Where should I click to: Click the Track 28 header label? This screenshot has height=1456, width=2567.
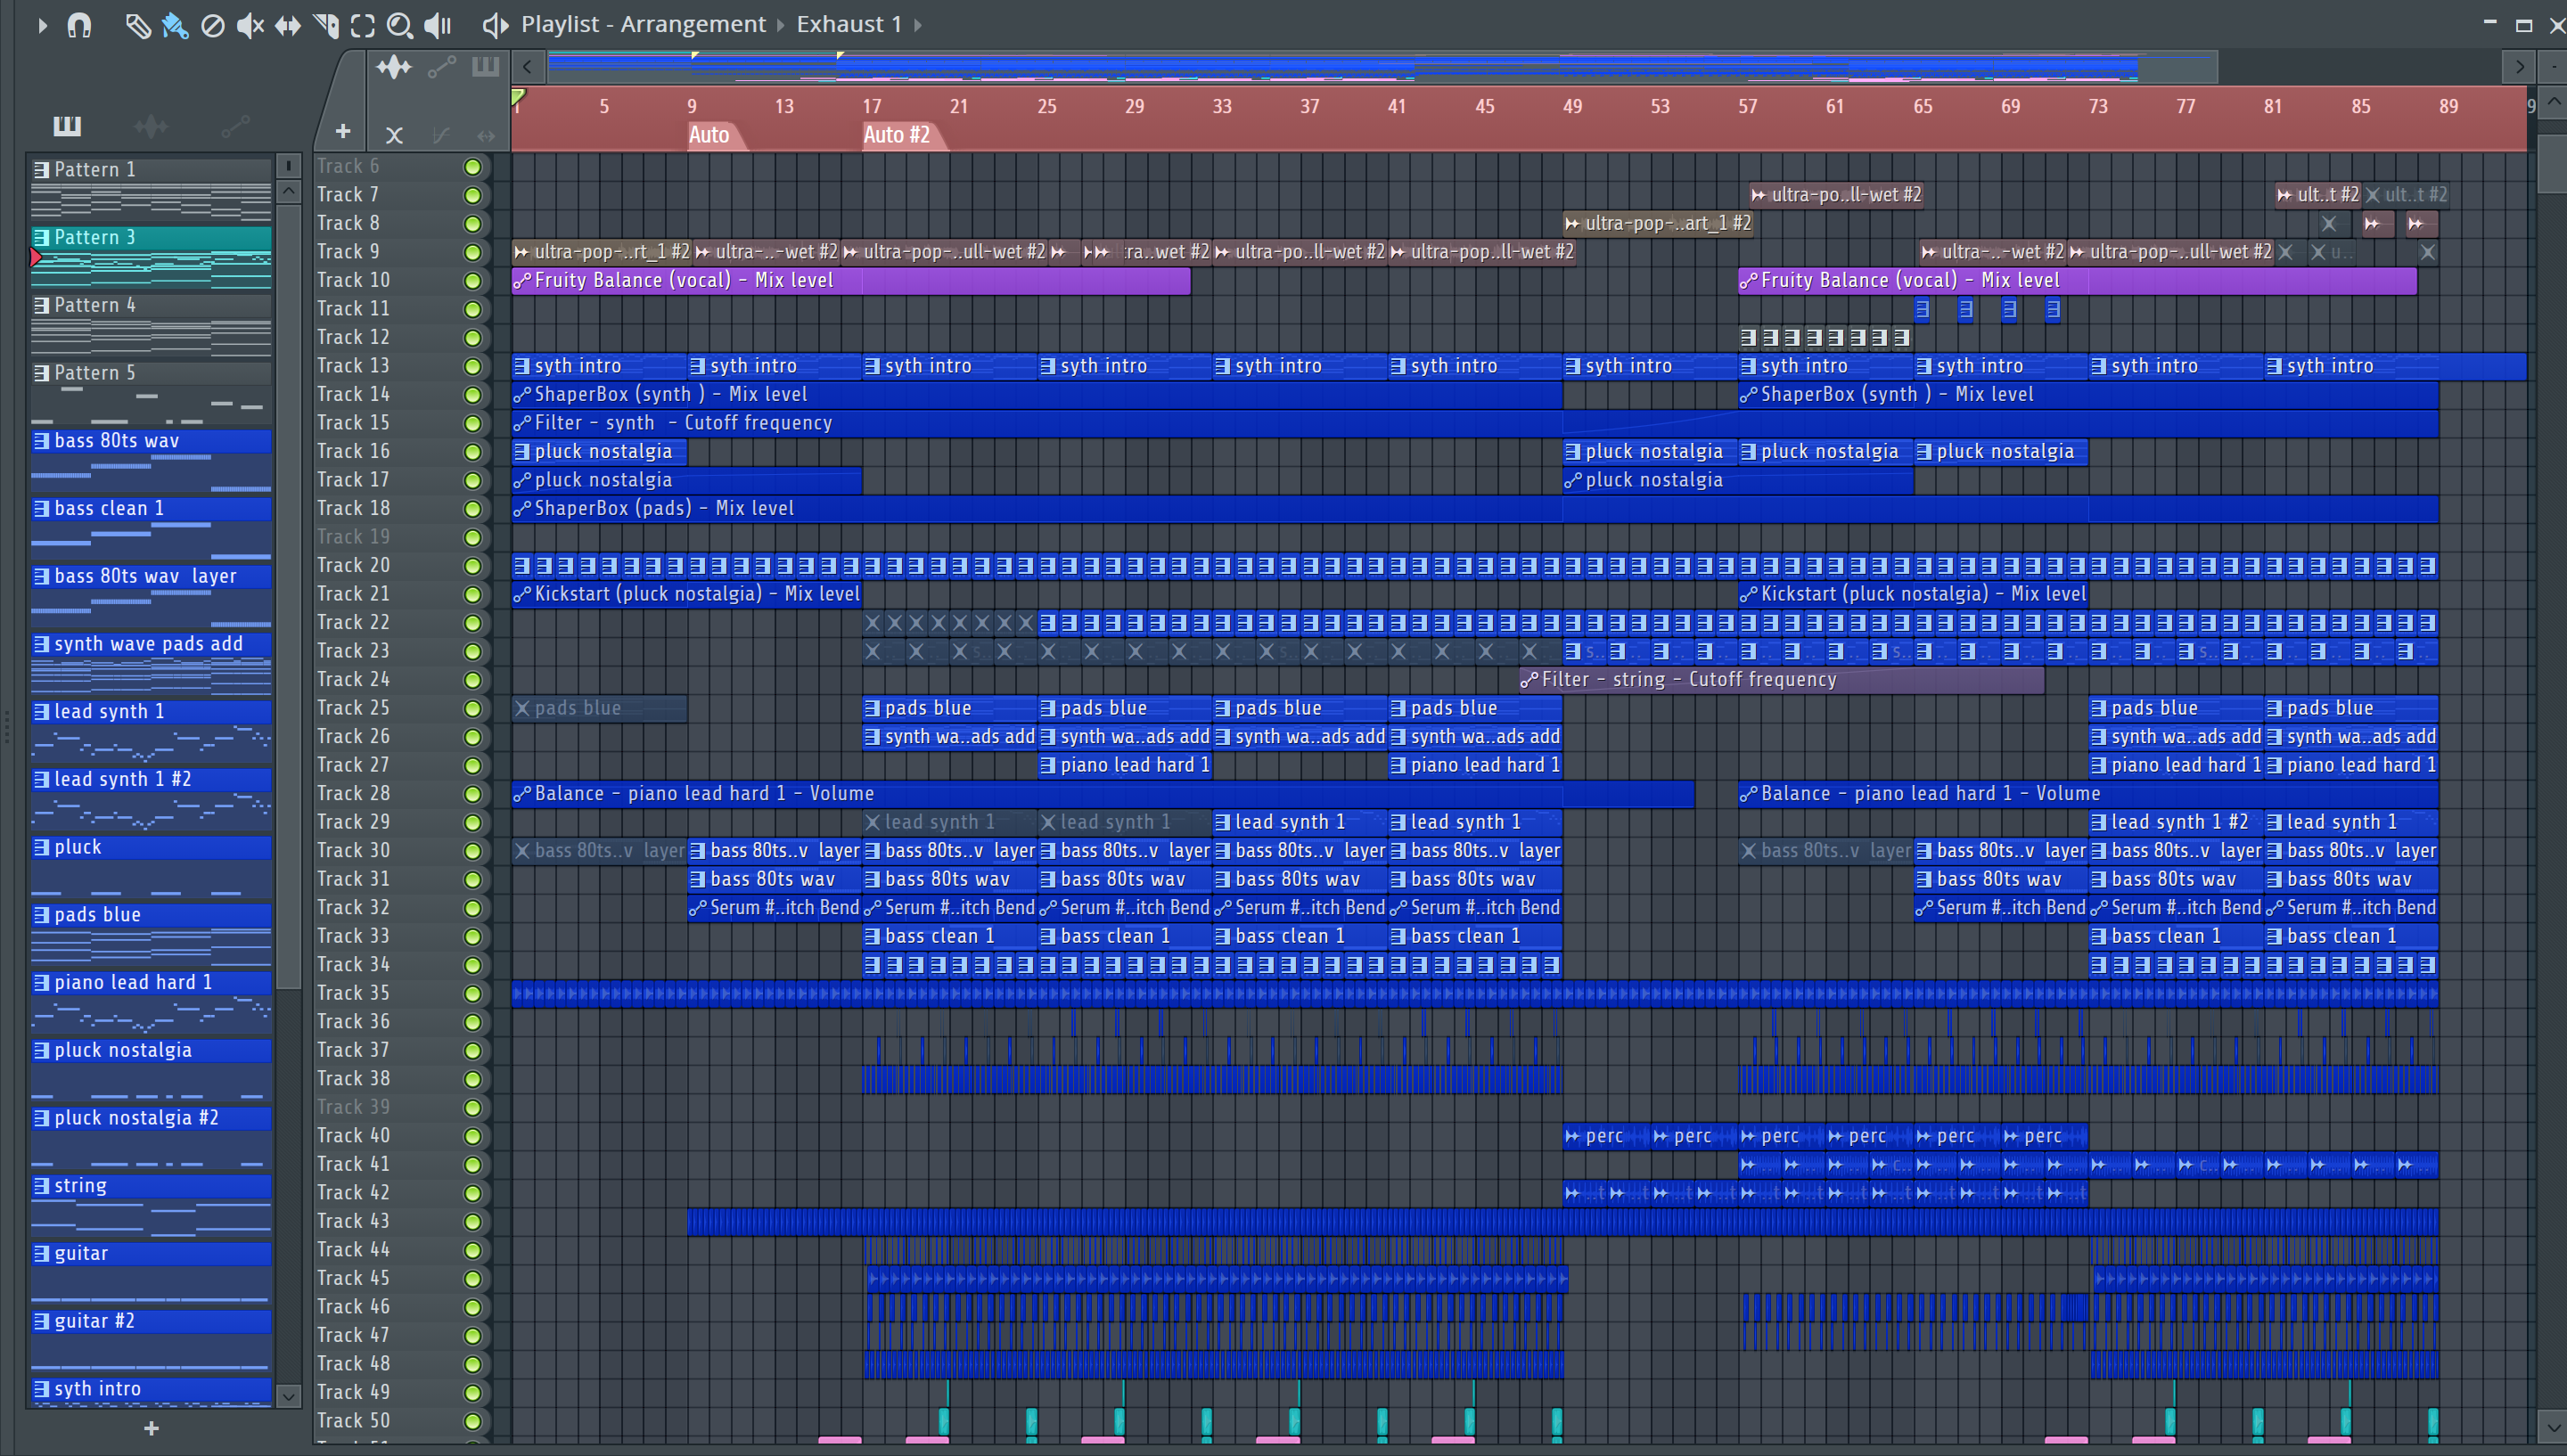tap(353, 794)
